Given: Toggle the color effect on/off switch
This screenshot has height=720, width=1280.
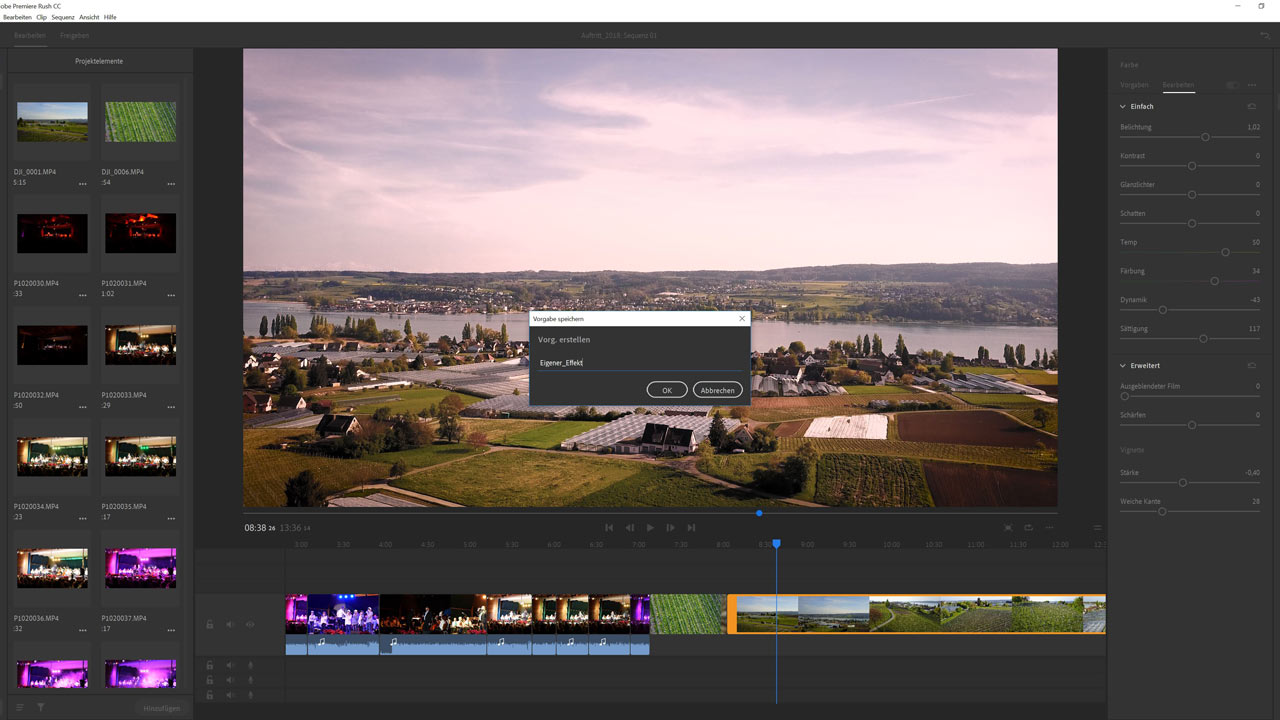Looking at the screenshot, I should 1232,86.
